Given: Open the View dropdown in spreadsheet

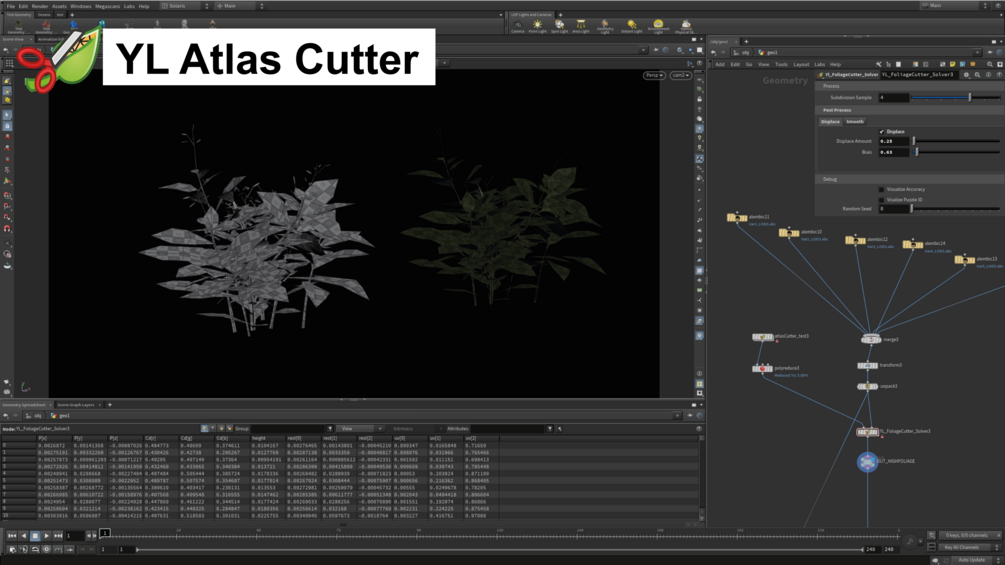Looking at the screenshot, I should click(x=359, y=429).
